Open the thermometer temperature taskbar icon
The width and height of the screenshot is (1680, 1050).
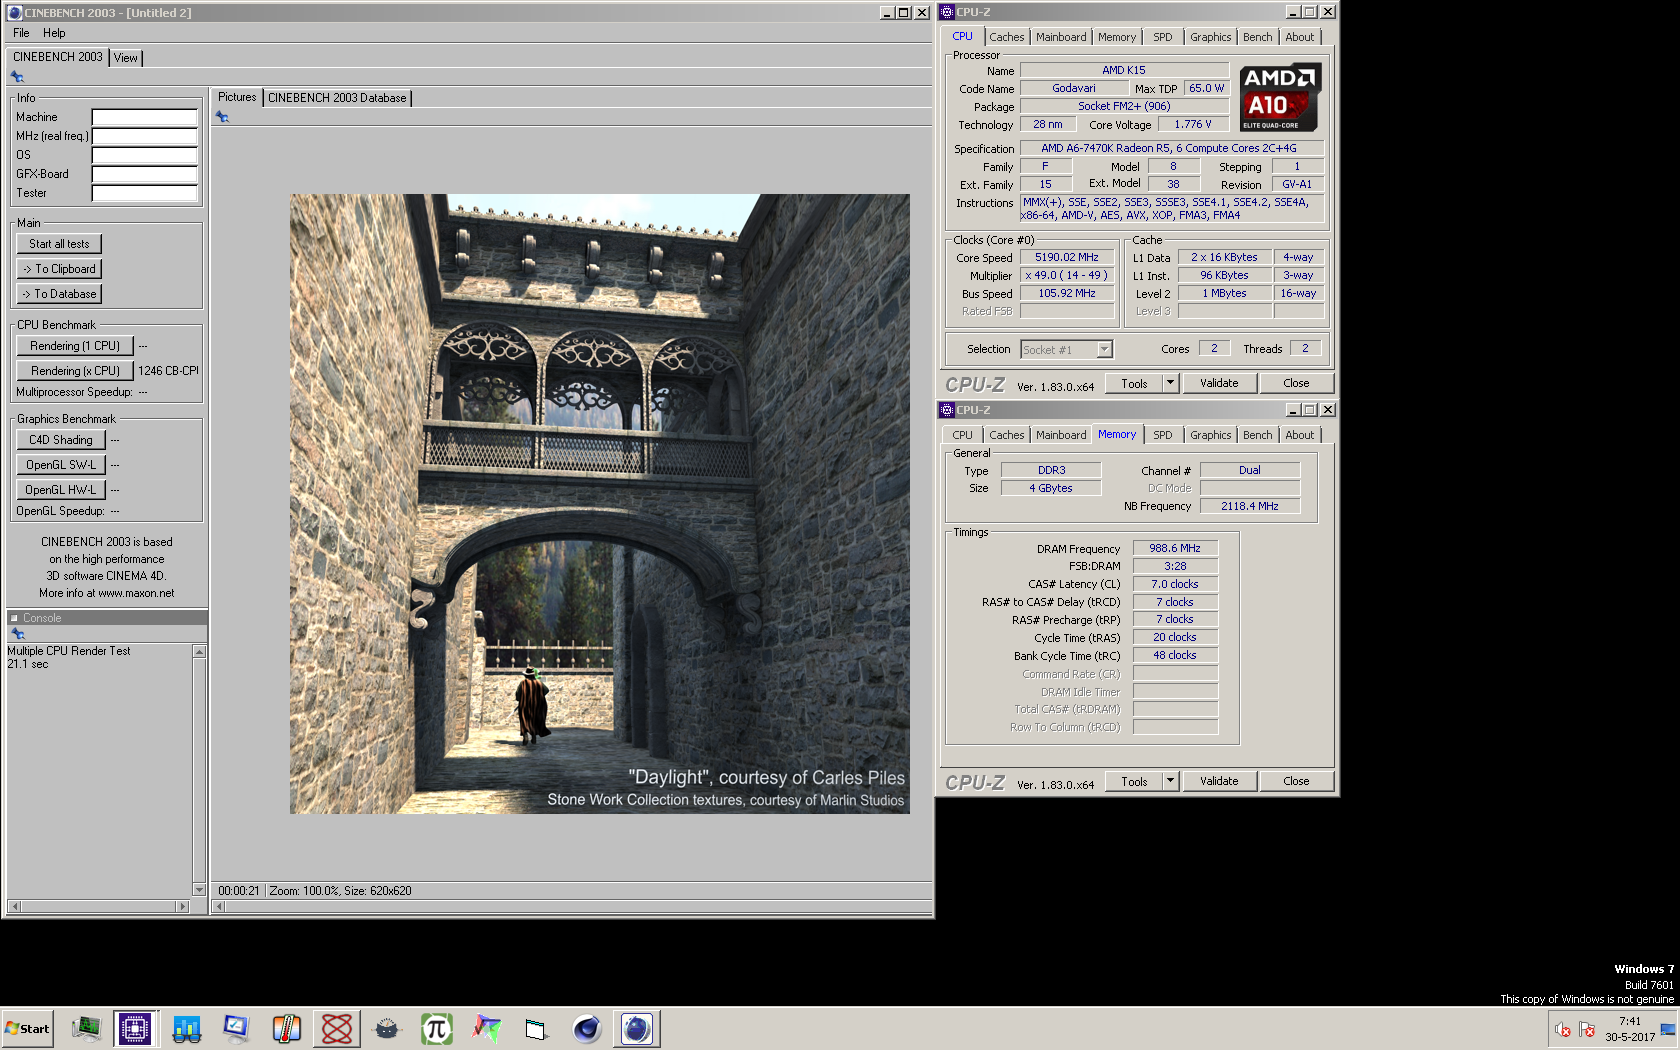click(x=286, y=1028)
